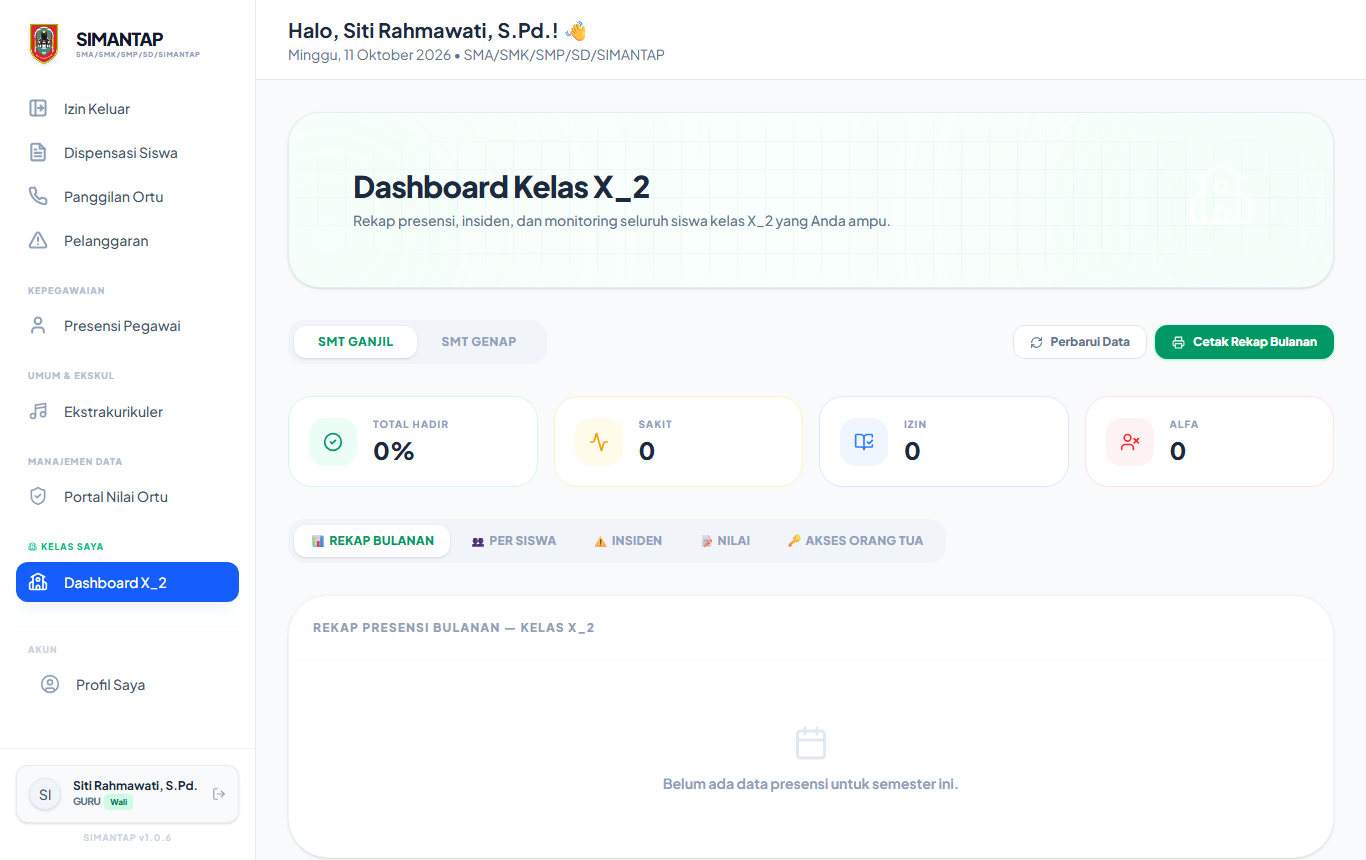Click the Alfa absent-user icon
1366x860 pixels.
coord(1130,442)
